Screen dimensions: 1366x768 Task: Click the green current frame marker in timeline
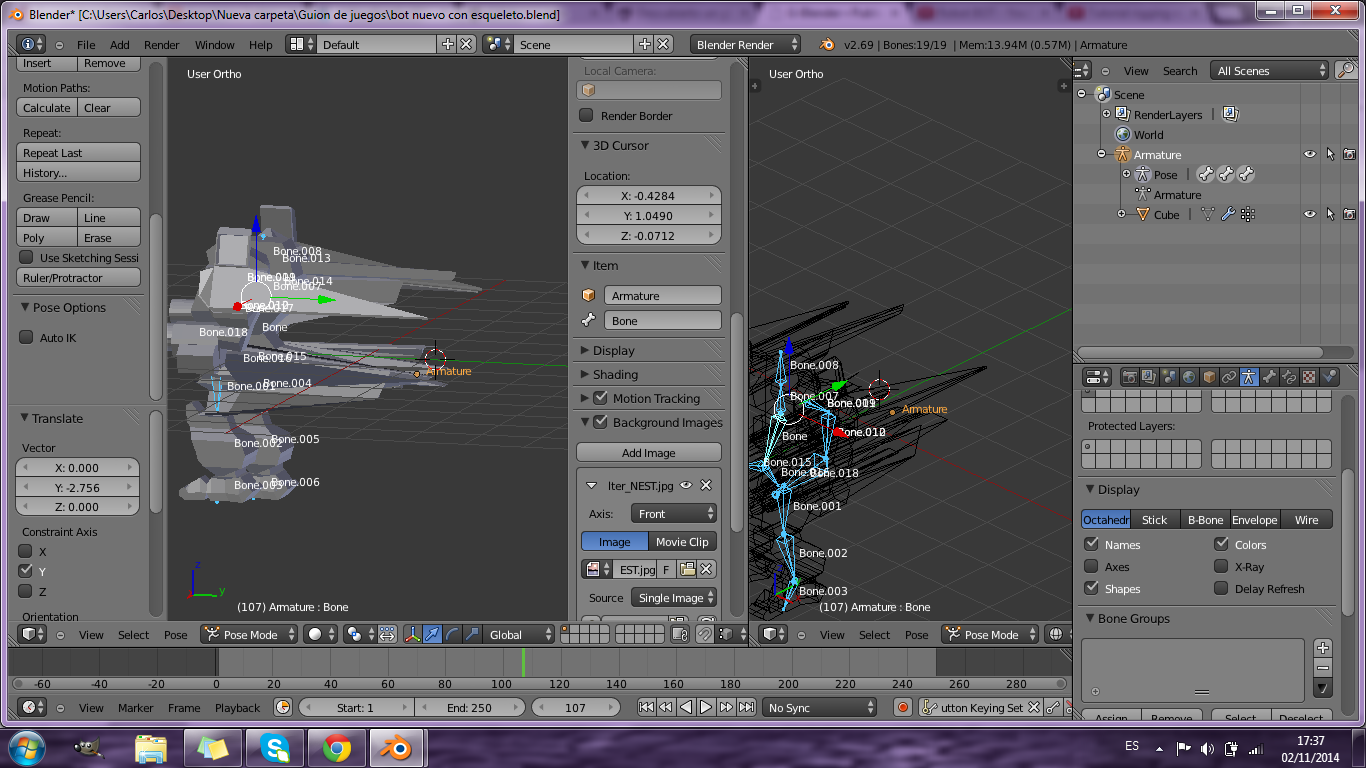coord(522,662)
